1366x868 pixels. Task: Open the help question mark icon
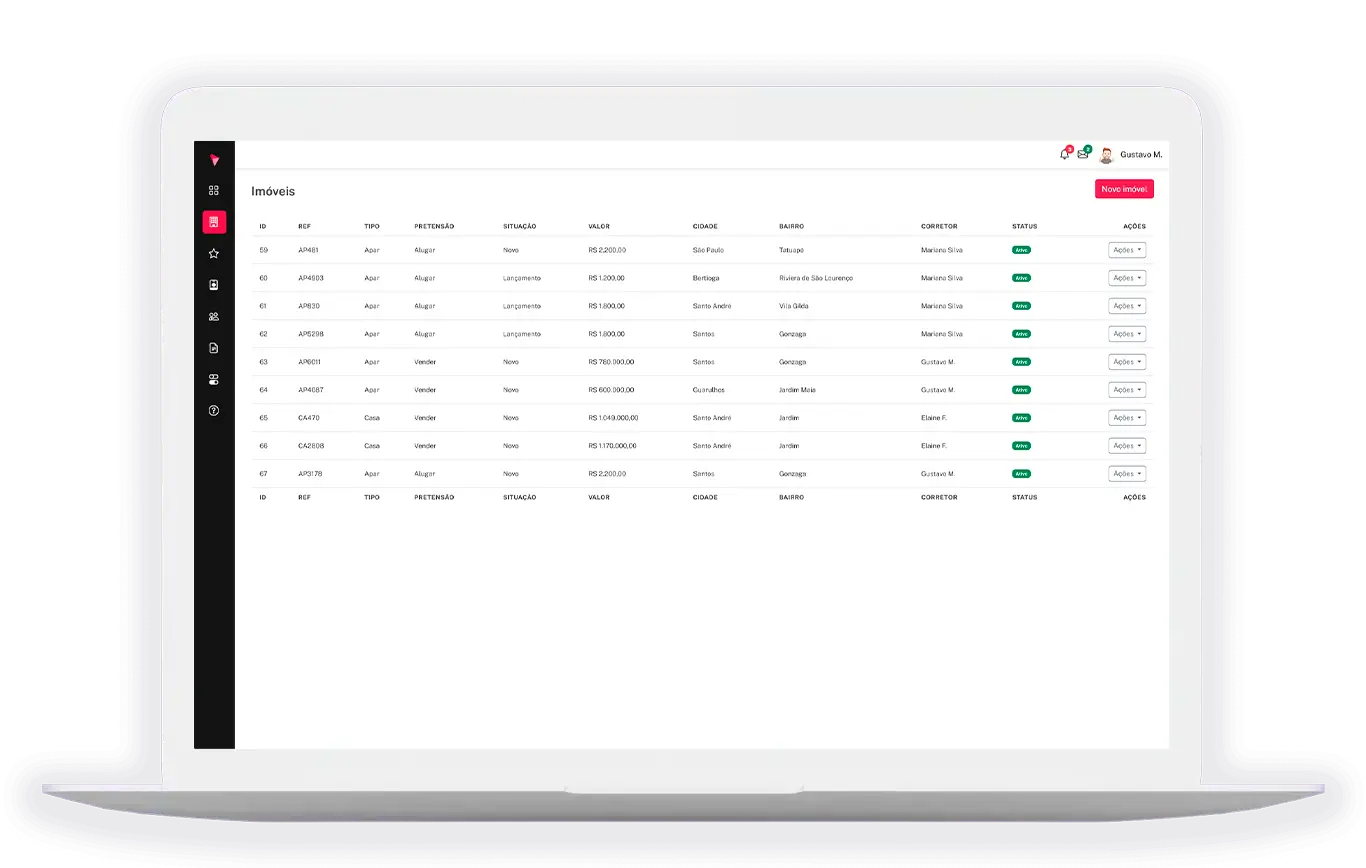[213, 411]
